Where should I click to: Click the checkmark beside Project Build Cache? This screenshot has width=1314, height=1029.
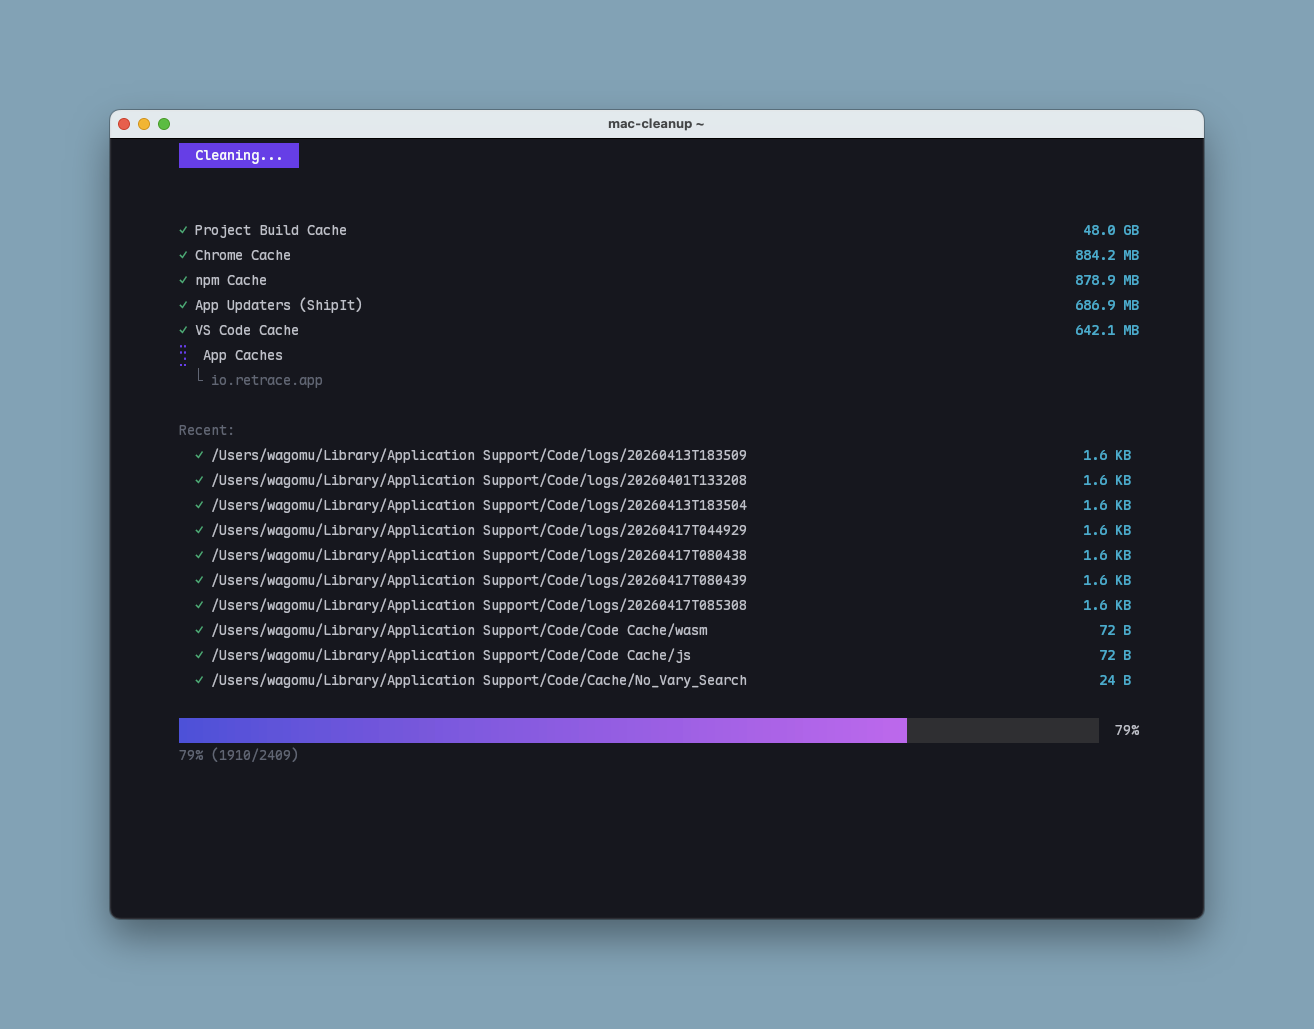pyautogui.click(x=183, y=230)
